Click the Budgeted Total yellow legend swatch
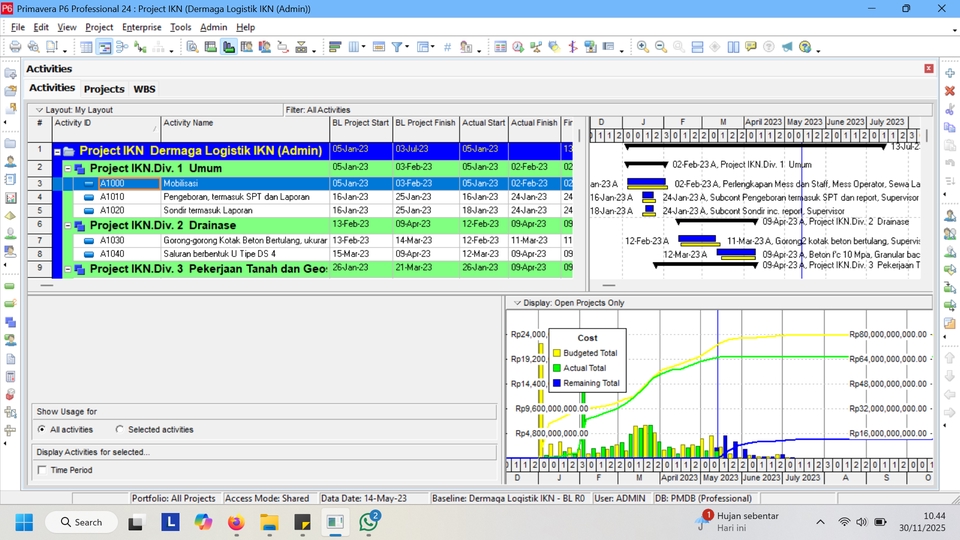 click(557, 353)
